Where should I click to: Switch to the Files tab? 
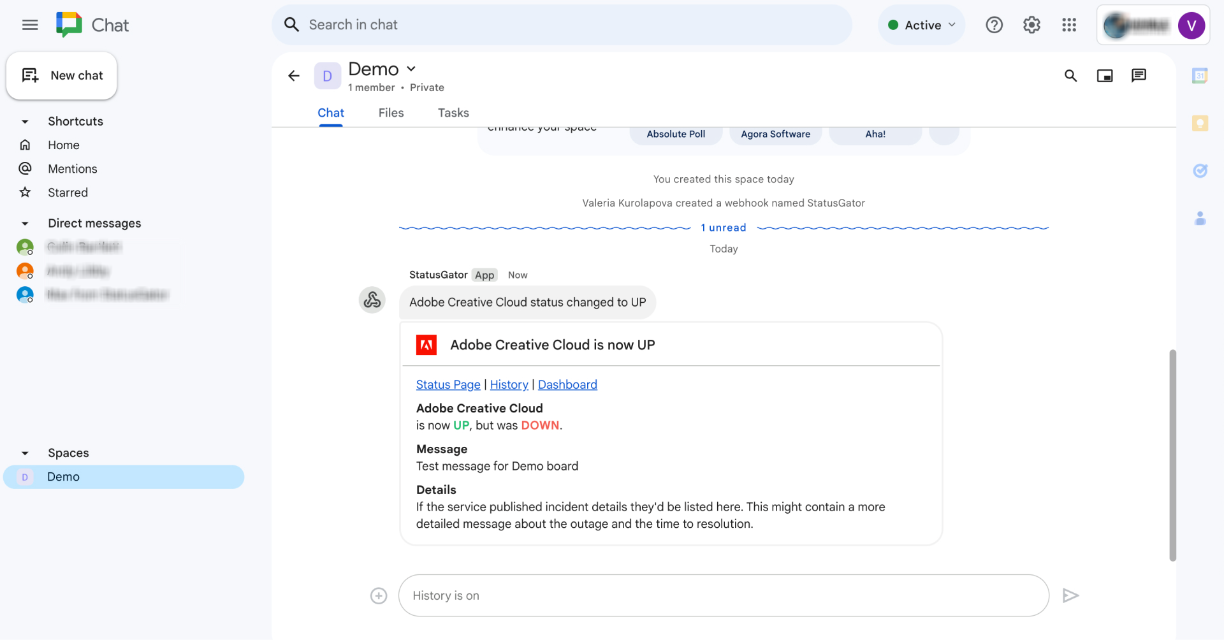pyautogui.click(x=391, y=113)
